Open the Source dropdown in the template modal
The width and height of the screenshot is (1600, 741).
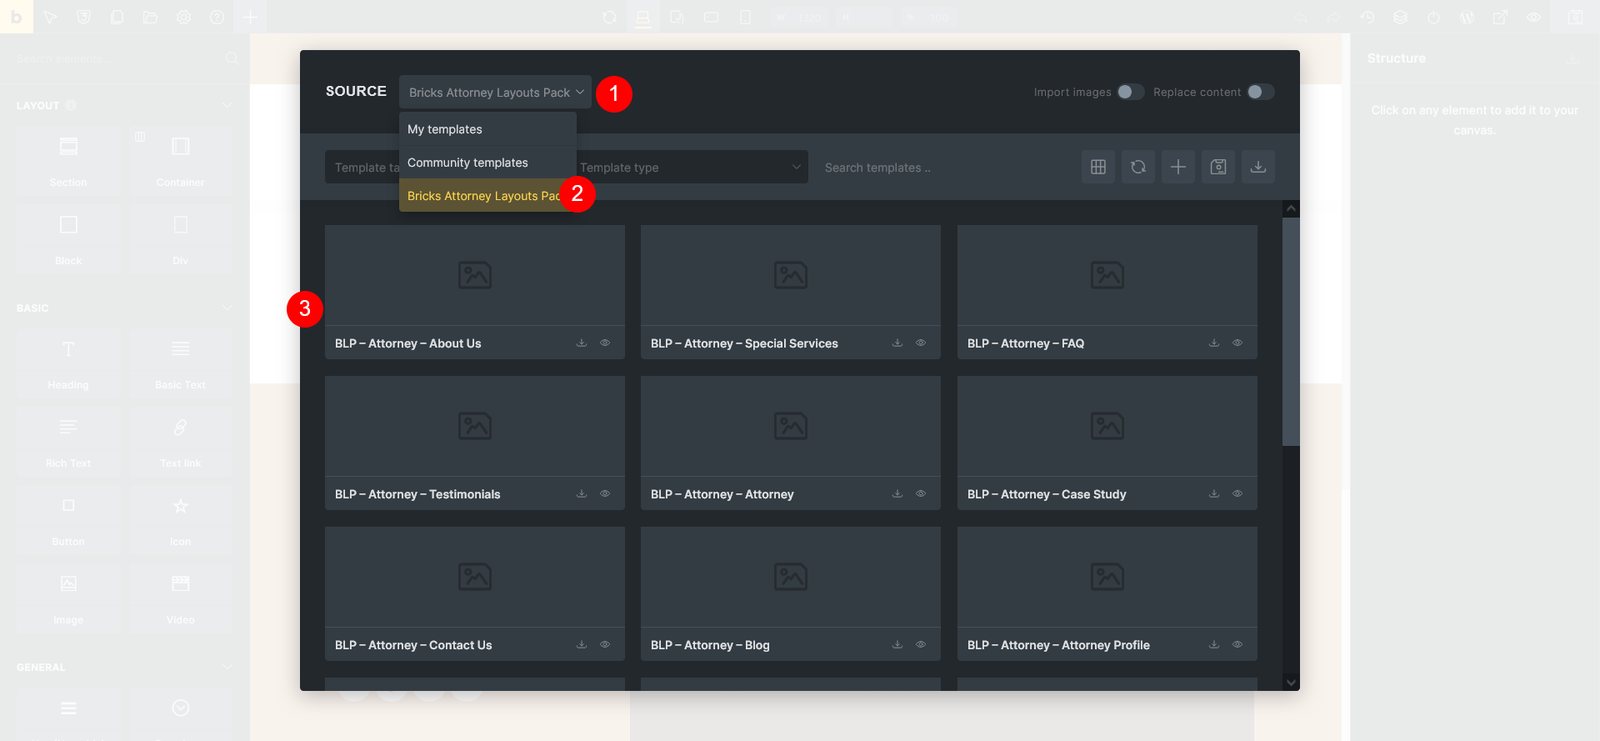click(x=495, y=92)
